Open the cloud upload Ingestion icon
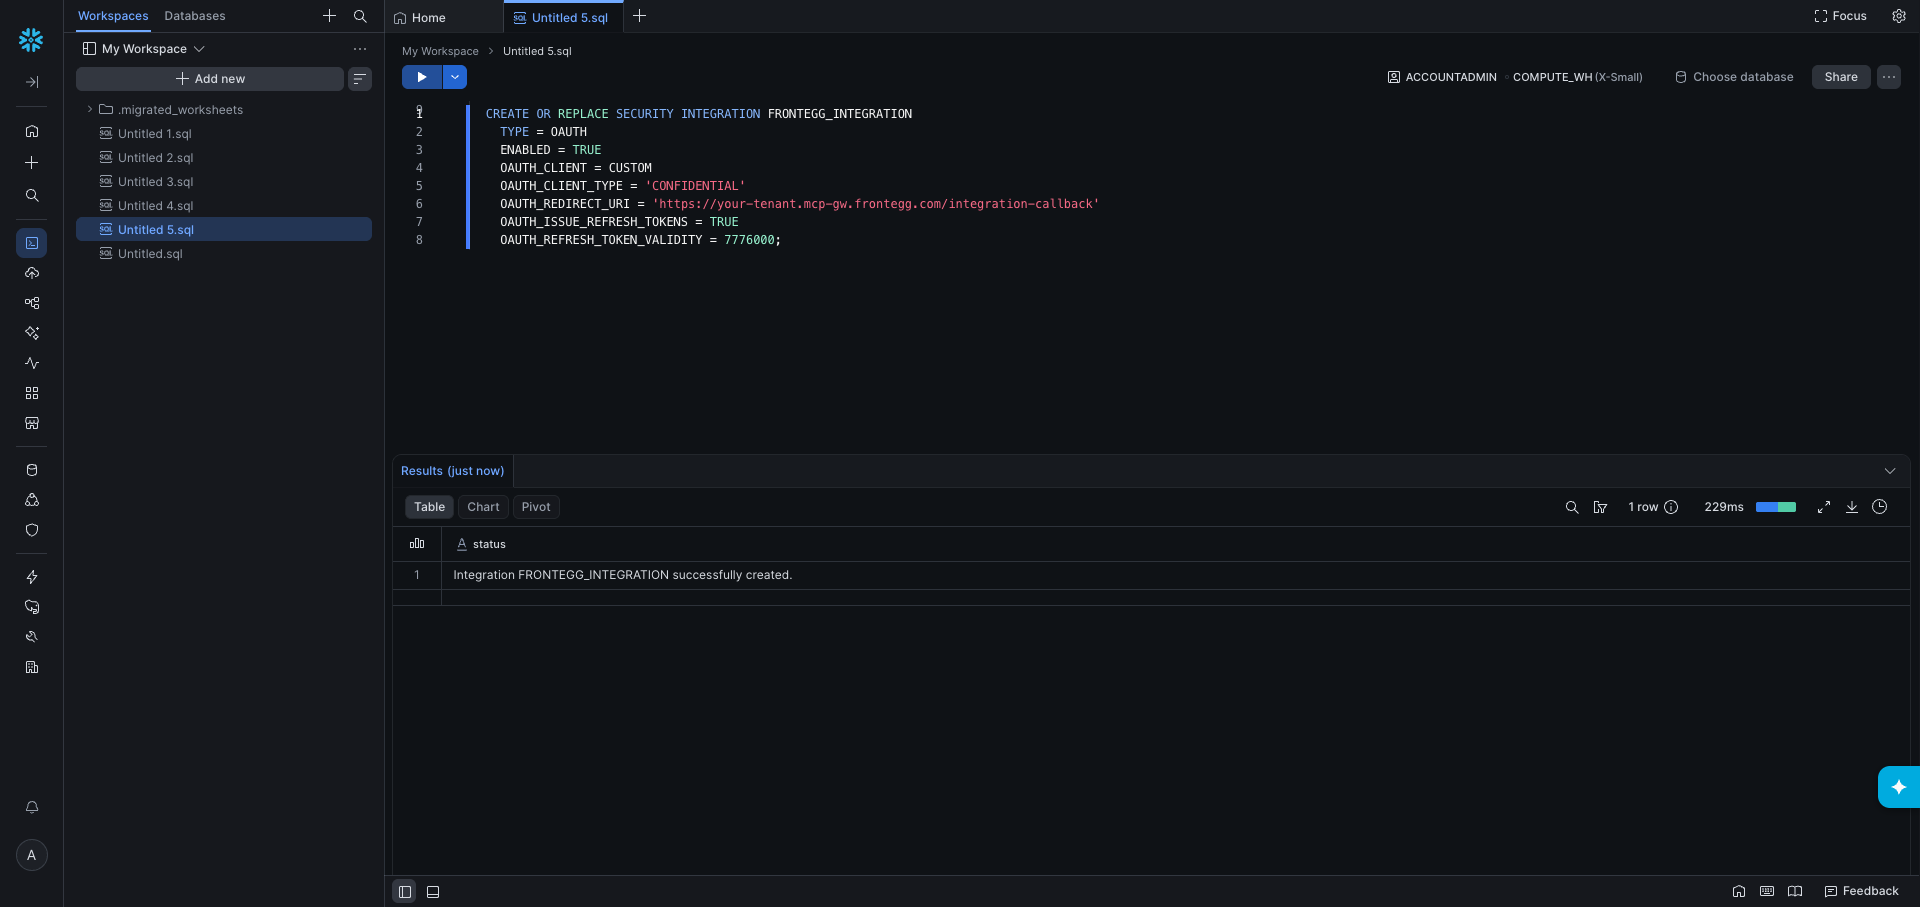 click(x=32, y=273)
